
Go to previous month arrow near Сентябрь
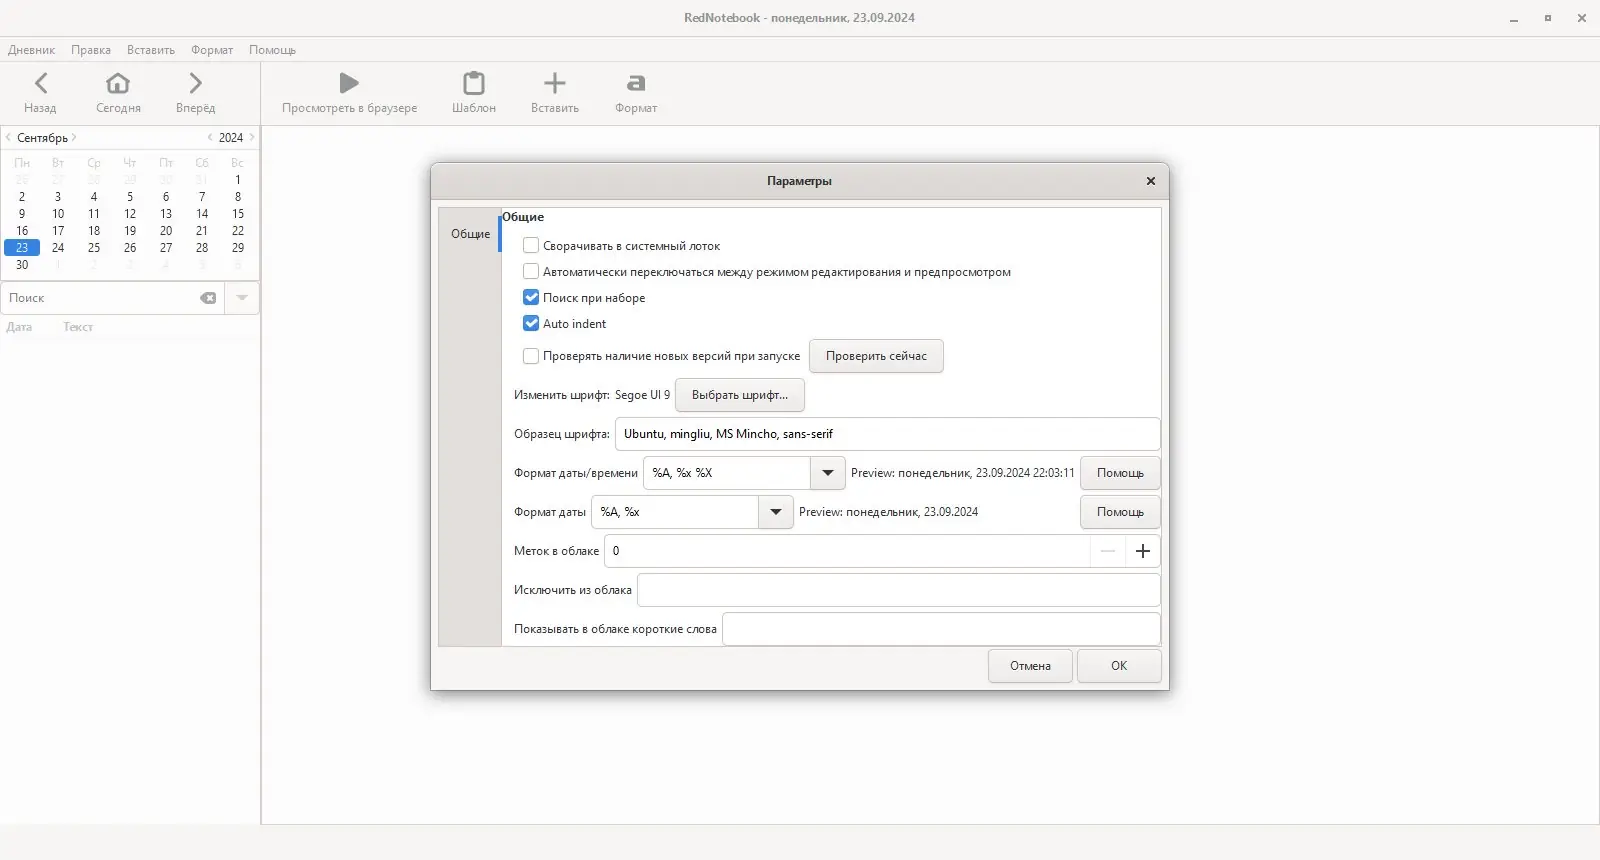pyautogui.click(x=8, y=137)
